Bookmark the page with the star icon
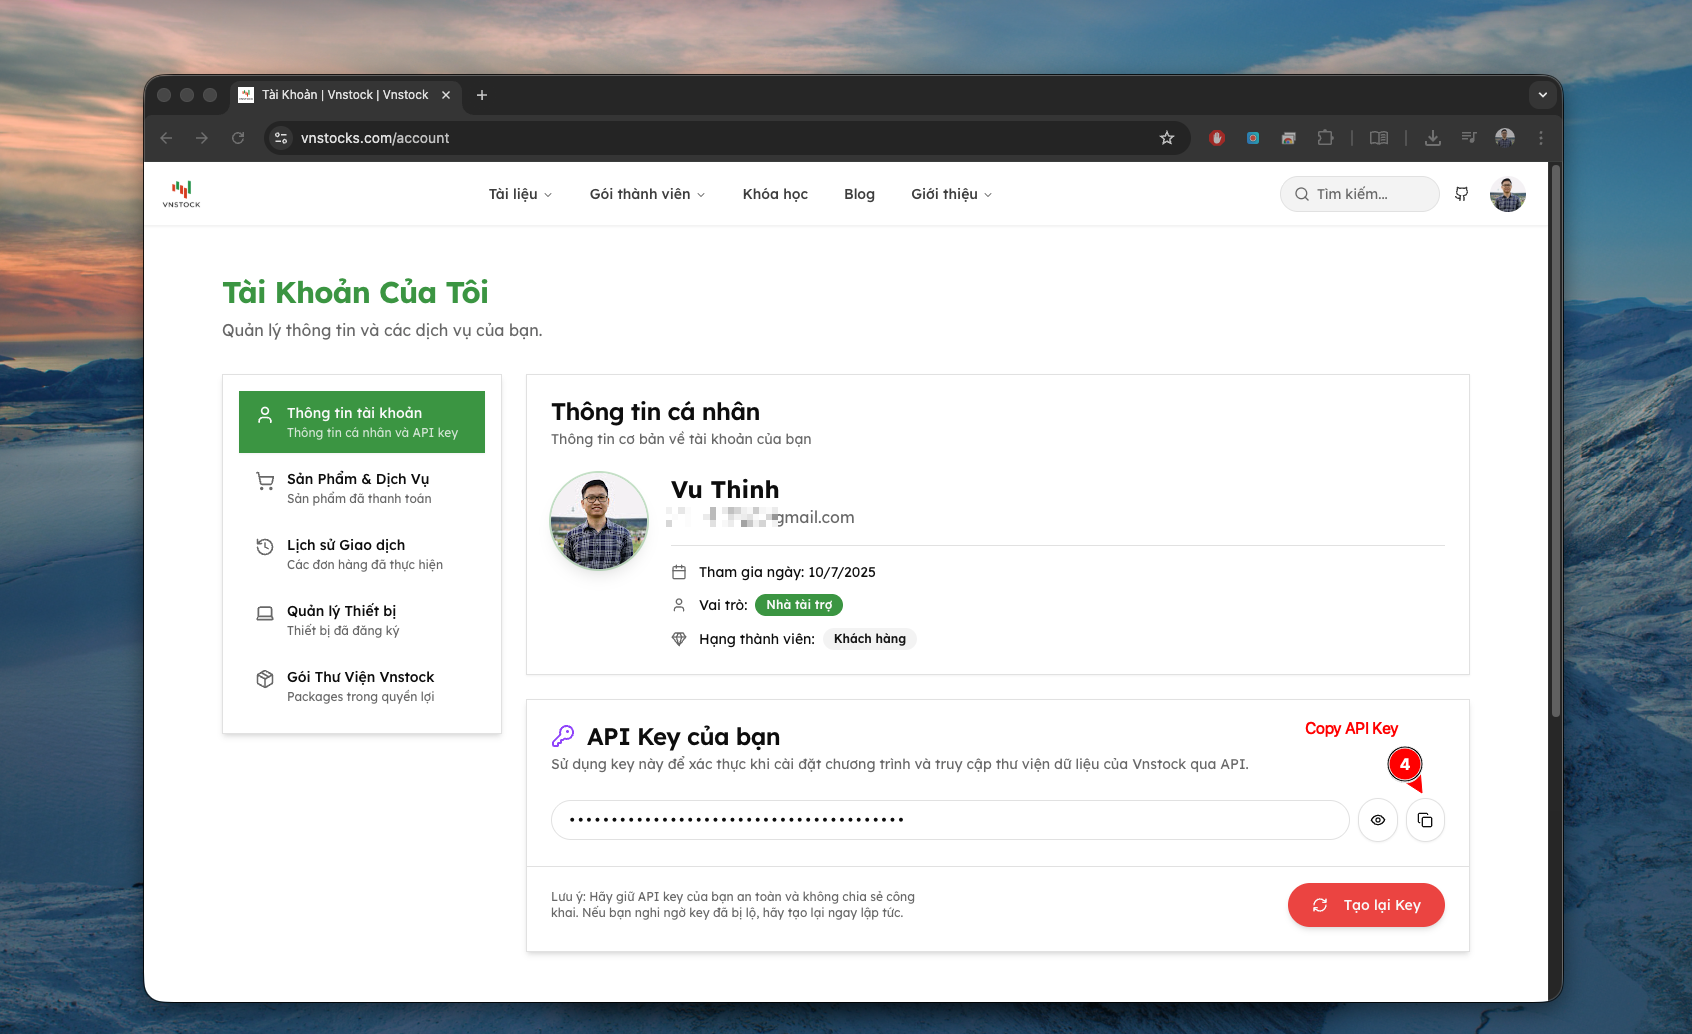1692x1034 pixels. 1166,138
